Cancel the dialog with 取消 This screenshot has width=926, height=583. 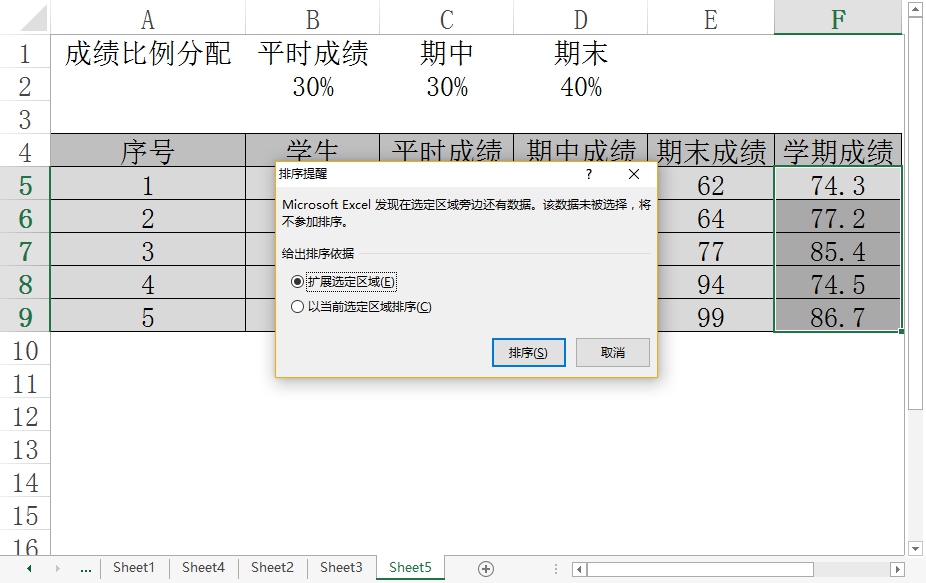(613, 353)
